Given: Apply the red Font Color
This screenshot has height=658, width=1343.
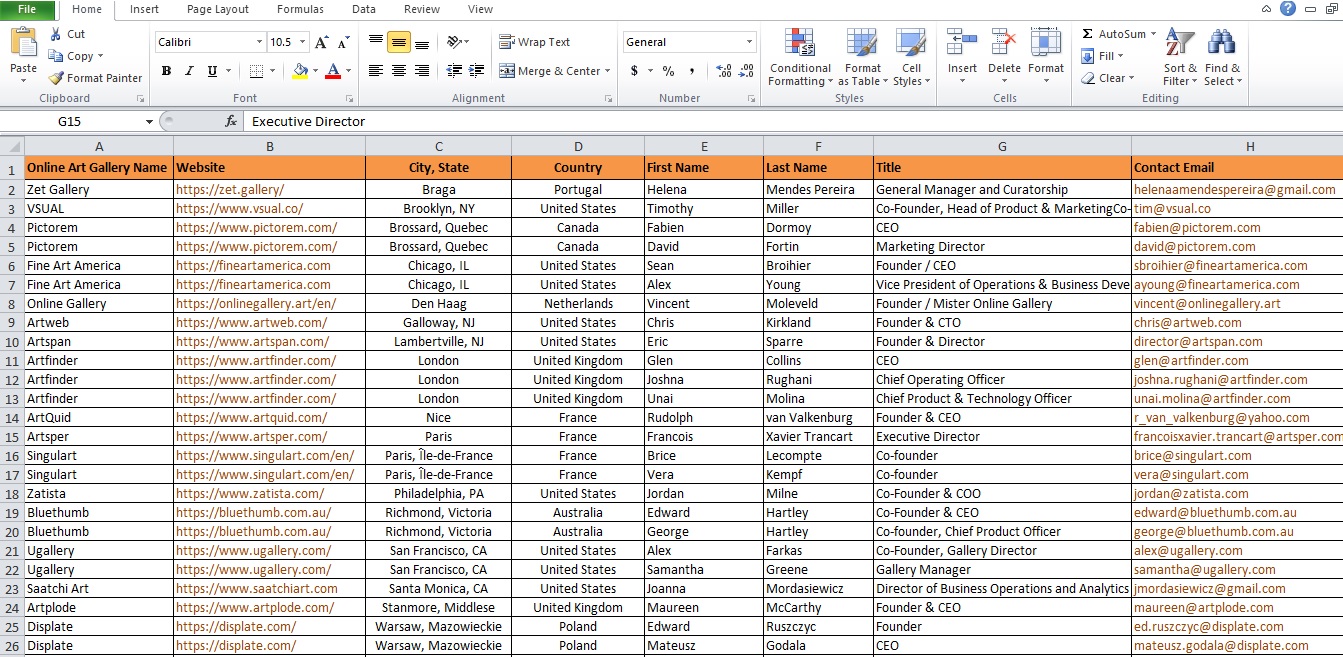Looking at the screenshot, I should pyautogui.click(x=332, y=71).
